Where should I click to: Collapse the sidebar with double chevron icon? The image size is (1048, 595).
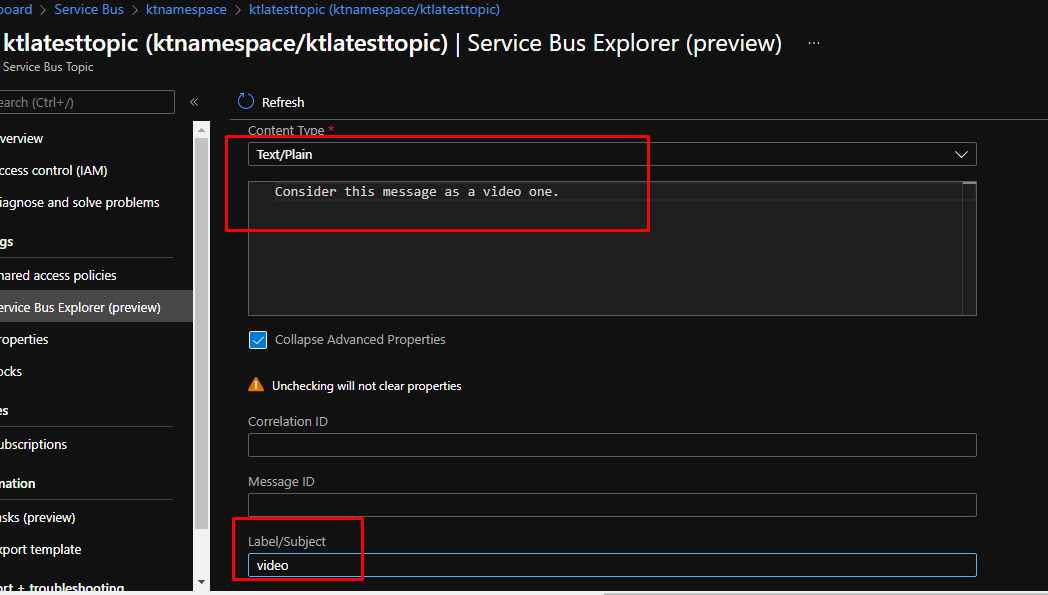coord(194,102)
